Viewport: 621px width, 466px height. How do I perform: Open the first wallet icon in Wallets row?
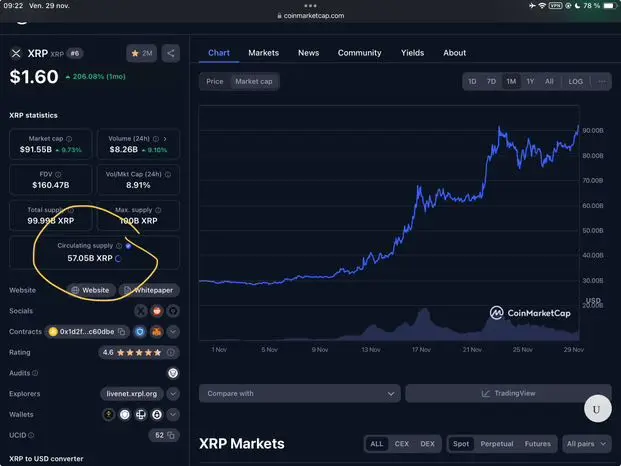[x=109, y=415]
